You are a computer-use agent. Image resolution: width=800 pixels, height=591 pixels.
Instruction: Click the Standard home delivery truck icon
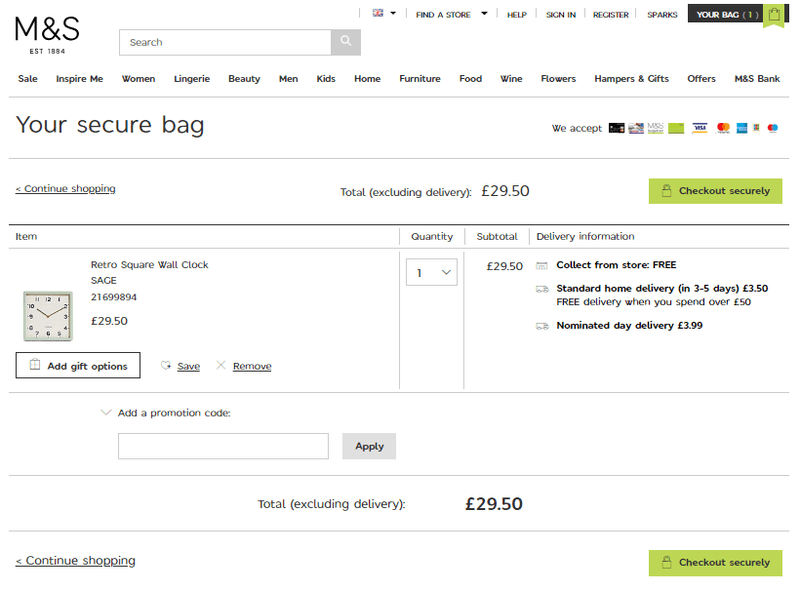coord(543,289)
